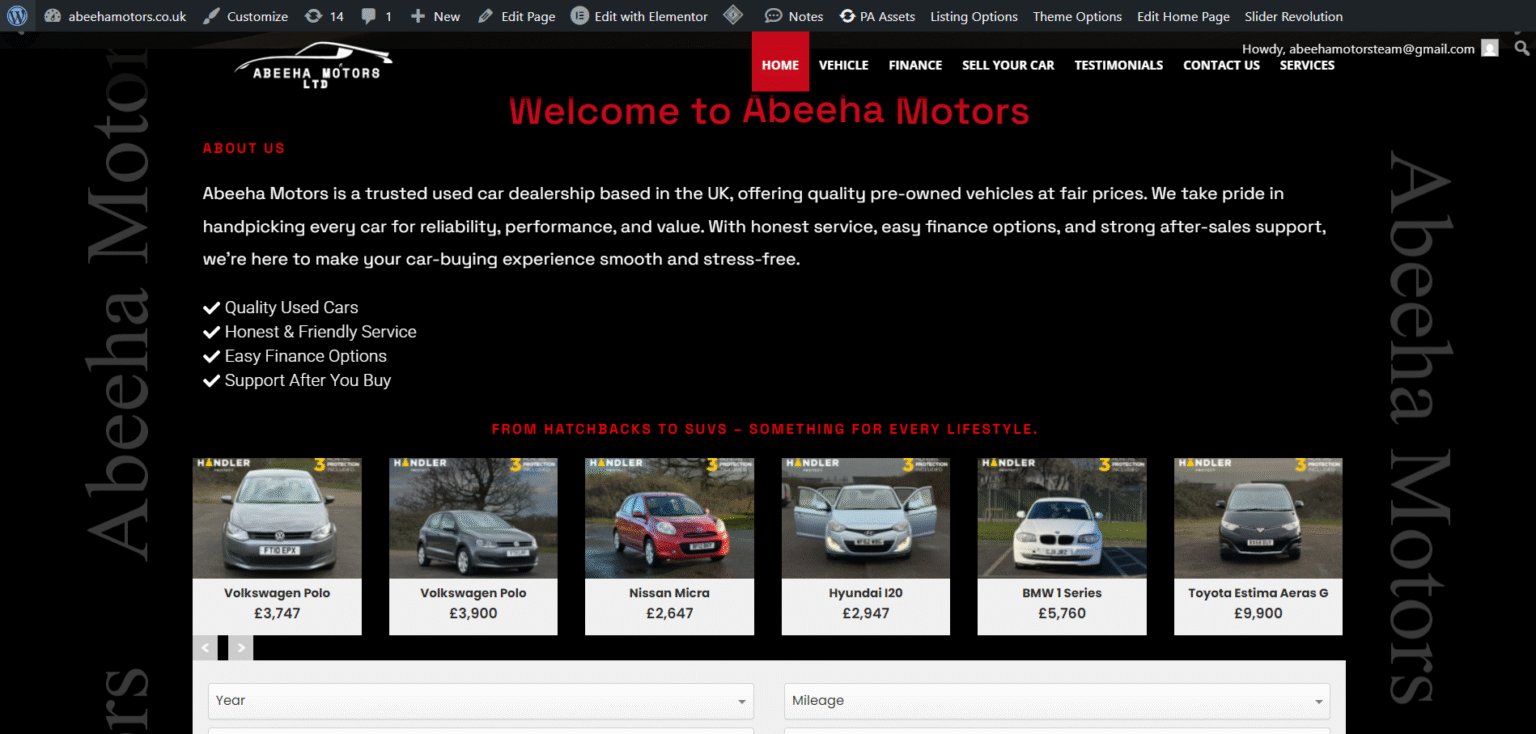Open the FINANCE nav item
Image resolution: width=1536 pixels, height=734 pixels.
(x=915, y=65)
